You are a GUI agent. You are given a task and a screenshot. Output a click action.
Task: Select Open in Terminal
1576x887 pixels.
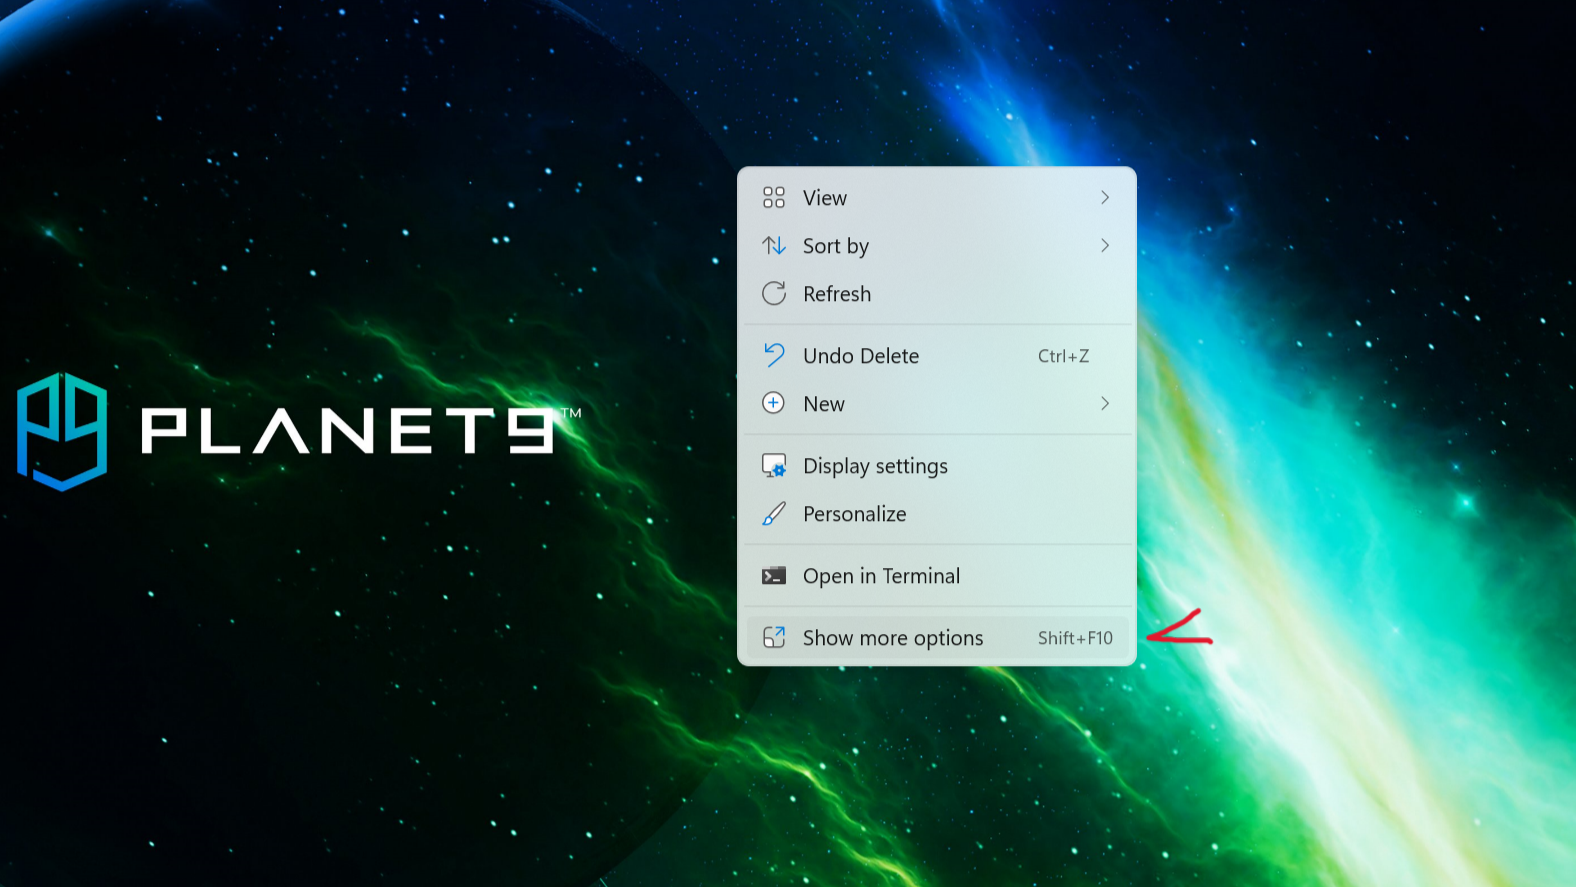[x=937, y=576]
